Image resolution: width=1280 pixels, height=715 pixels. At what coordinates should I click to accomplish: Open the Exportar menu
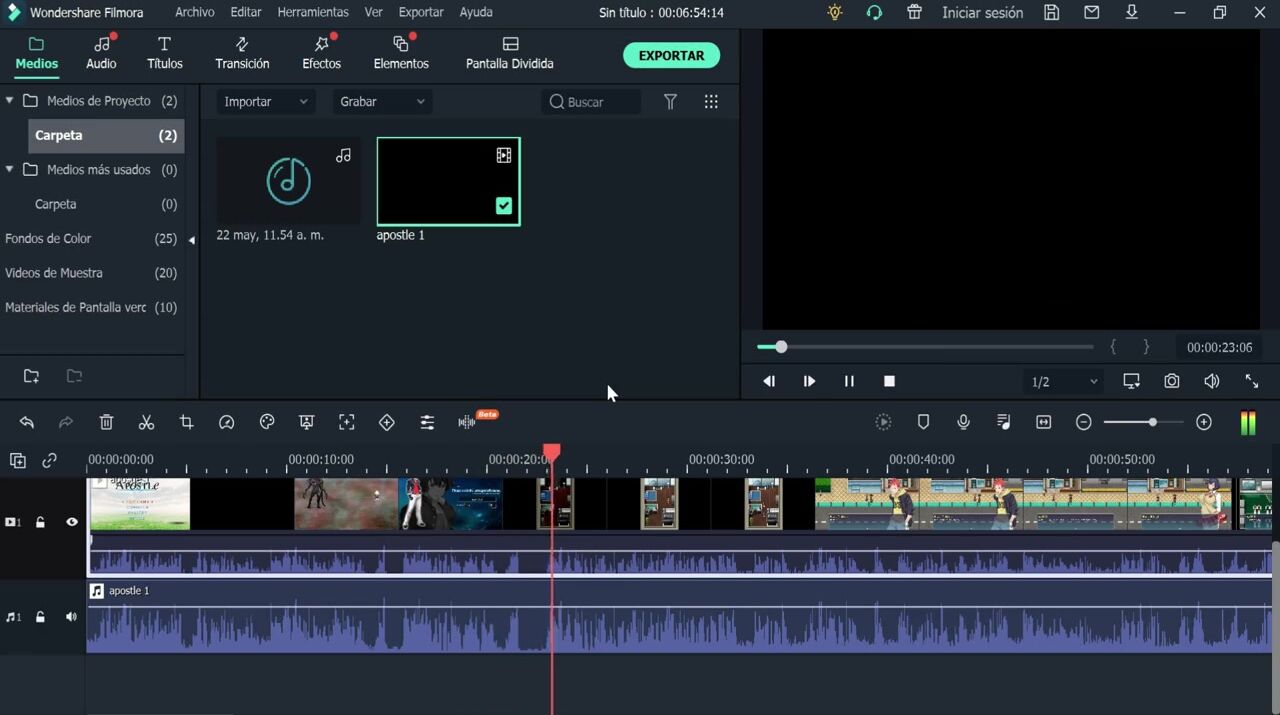(x=421, y=12)
